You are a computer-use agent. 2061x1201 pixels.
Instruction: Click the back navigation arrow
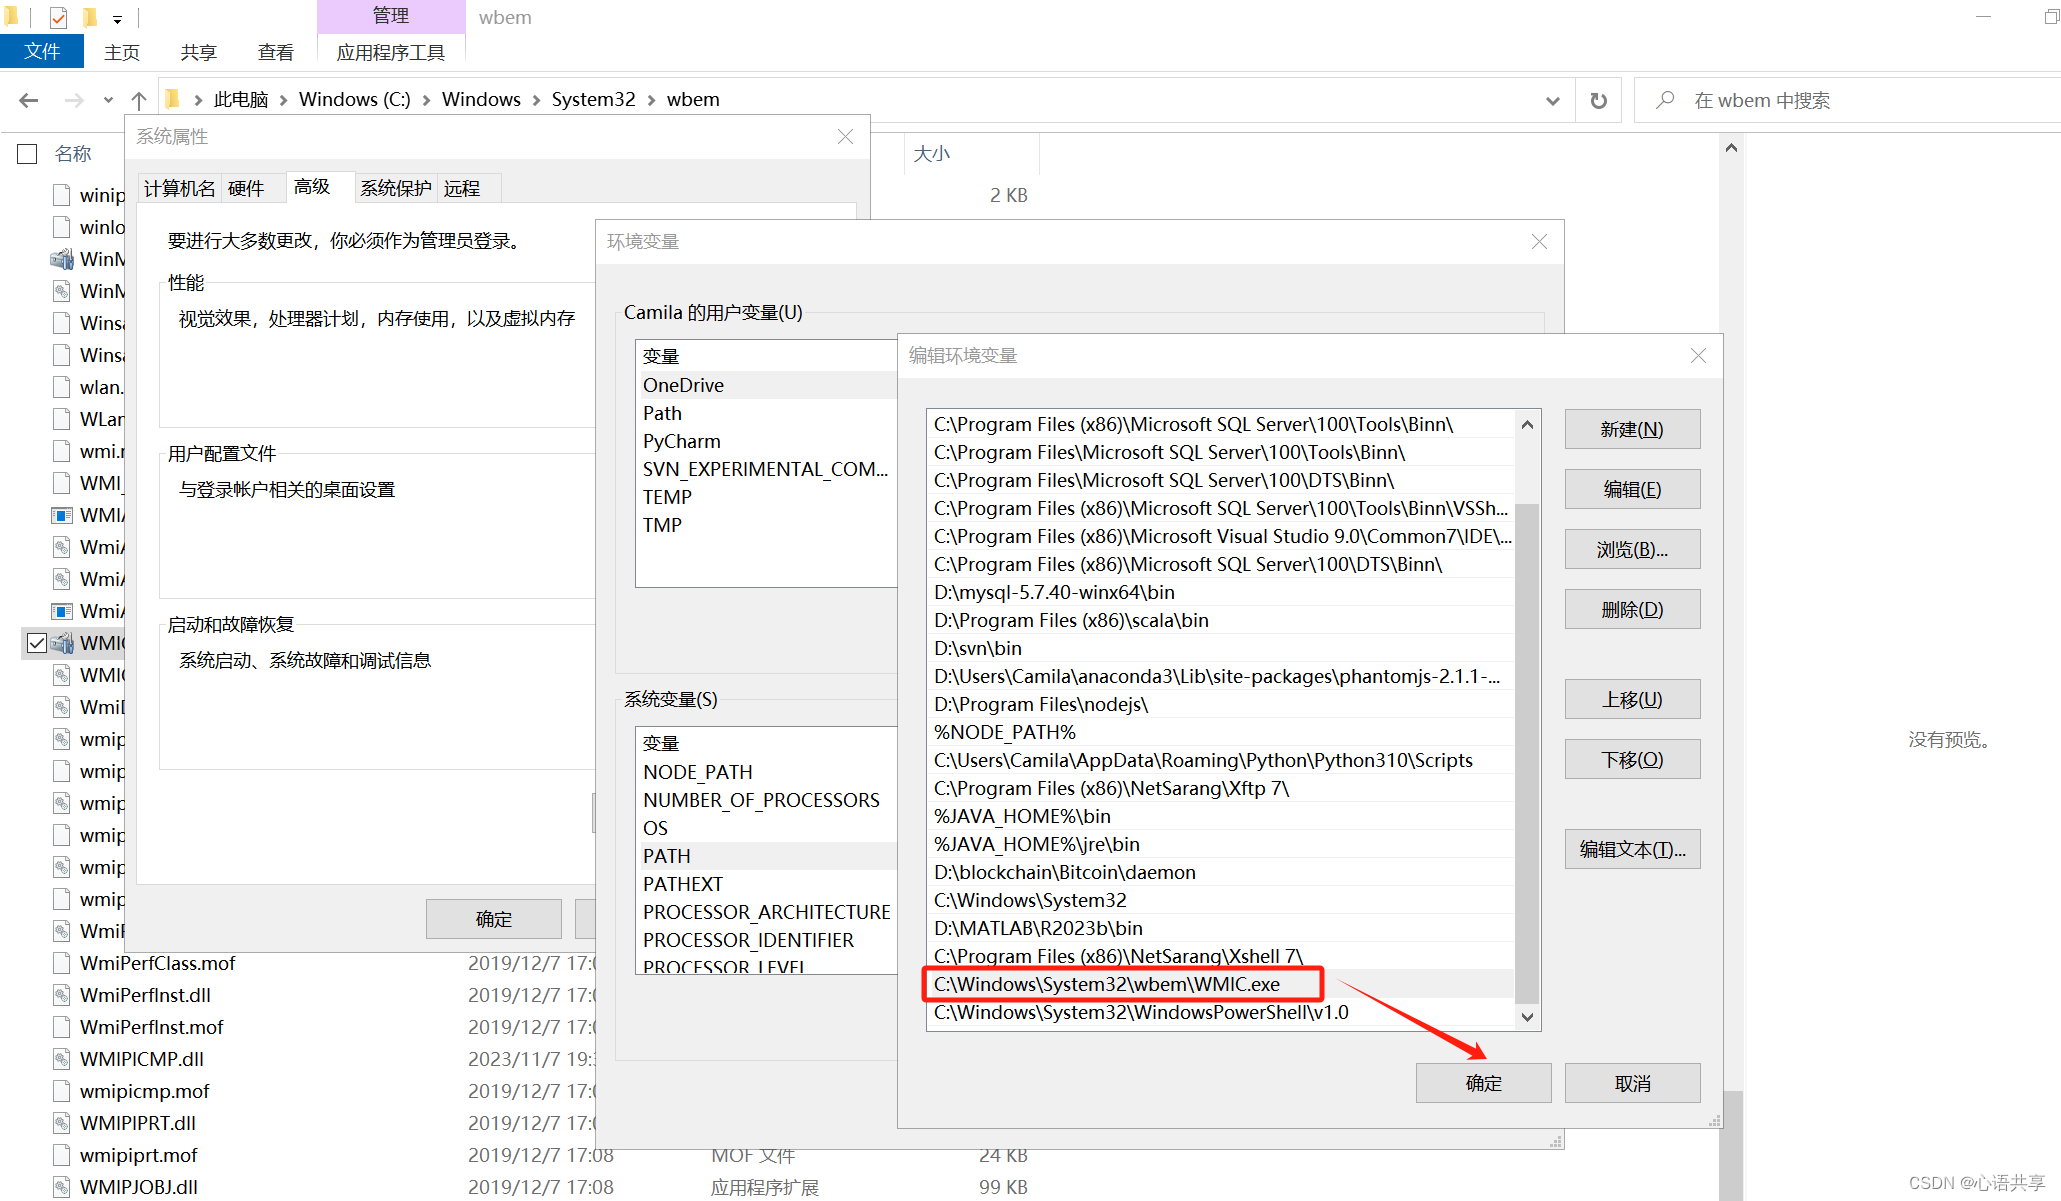28,99
